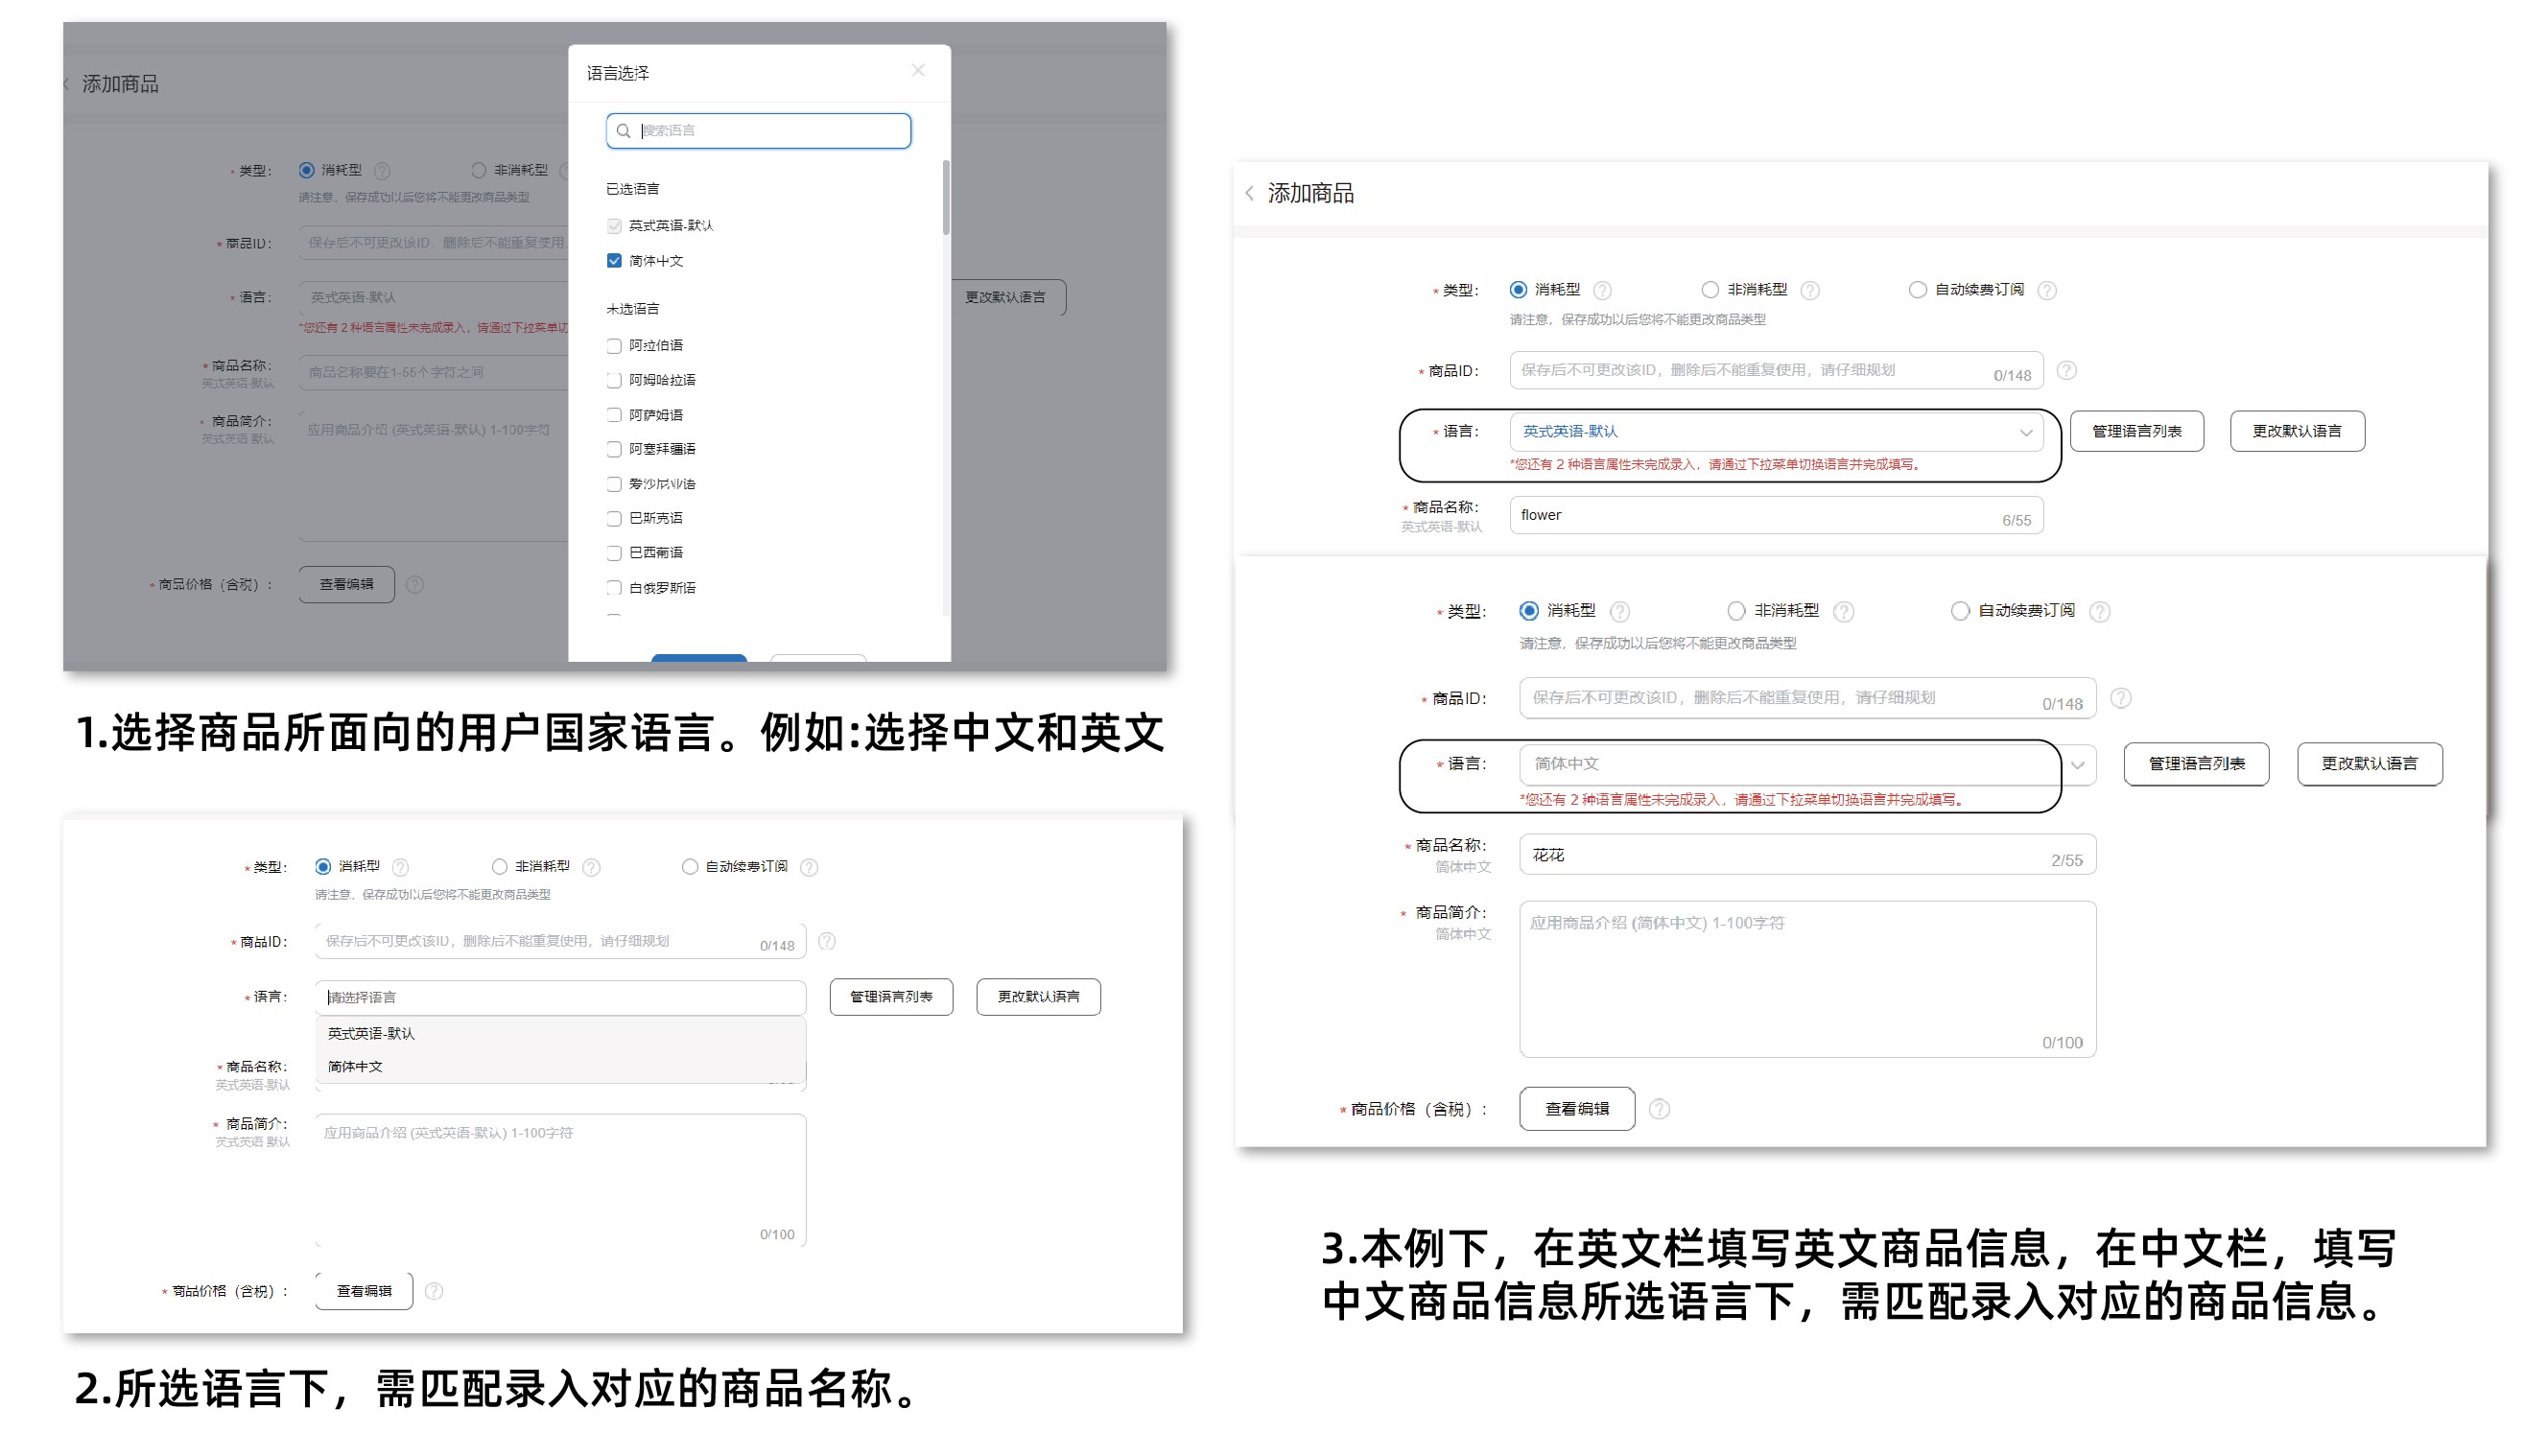
Task: Choose 简体中文 from the open language list
Action: (356, 1067)
